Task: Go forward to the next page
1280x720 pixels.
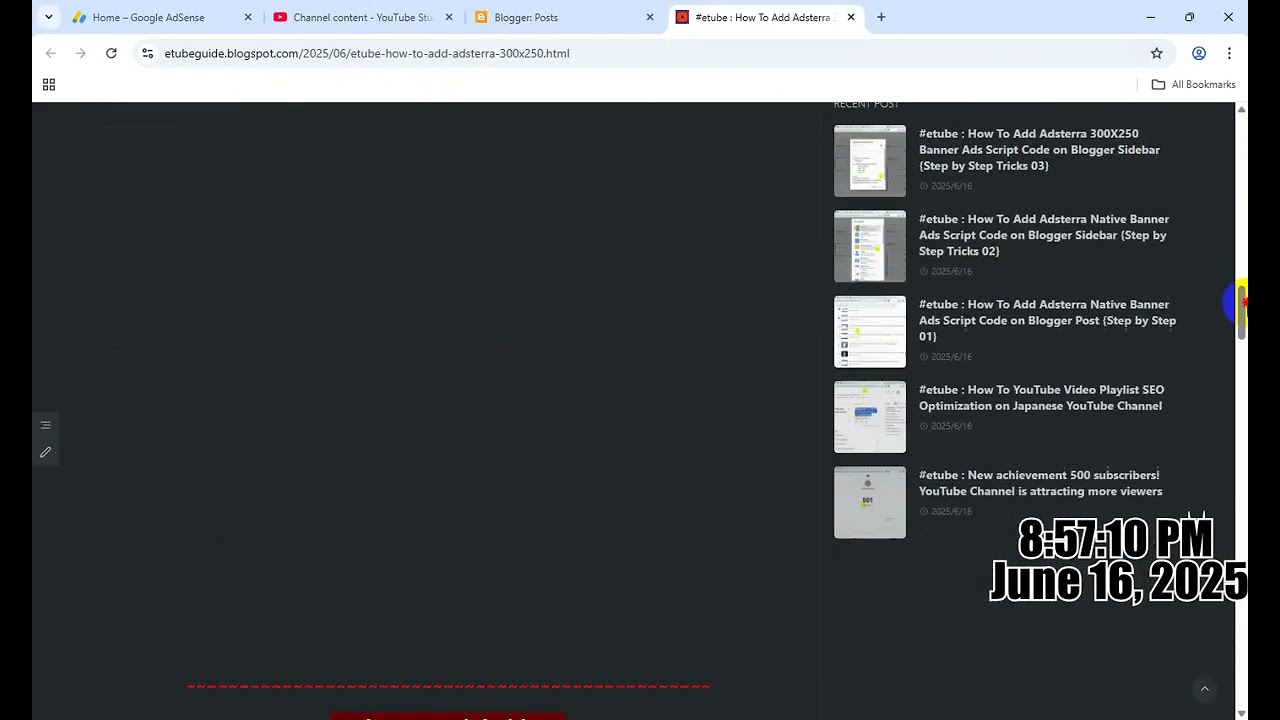Action: (81, 53)
